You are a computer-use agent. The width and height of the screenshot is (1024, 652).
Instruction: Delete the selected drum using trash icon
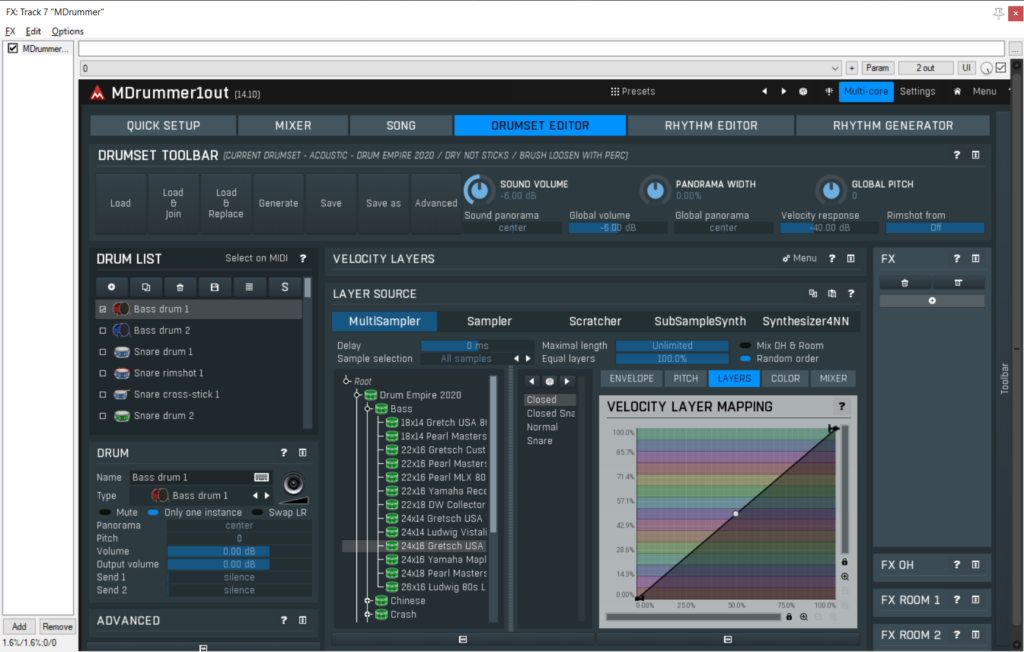(x=180, y=287)
